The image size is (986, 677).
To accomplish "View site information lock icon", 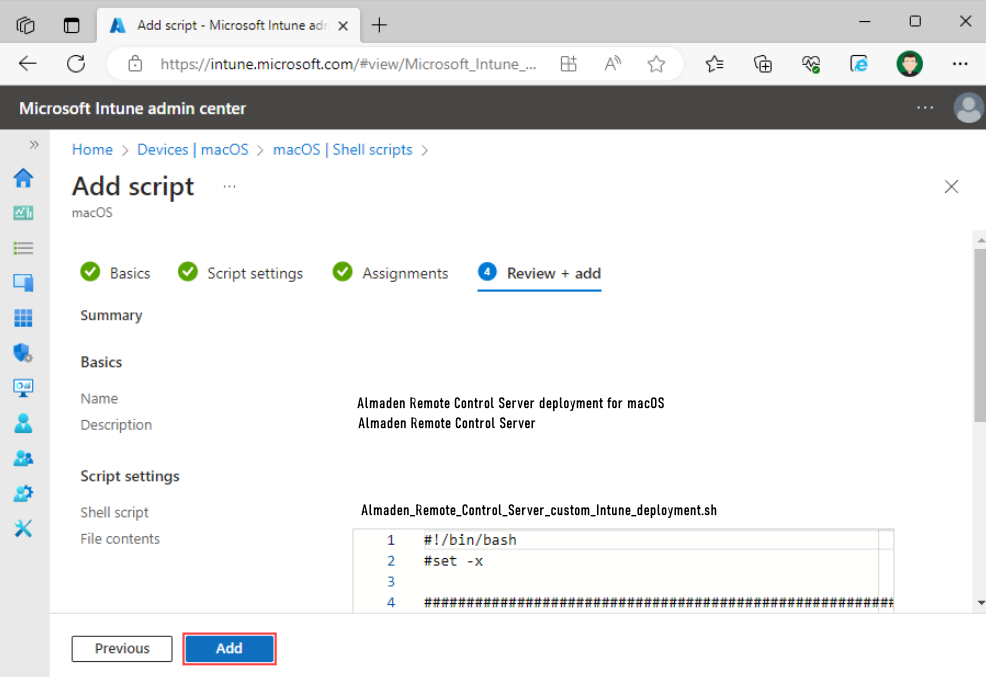I will 135,63.
